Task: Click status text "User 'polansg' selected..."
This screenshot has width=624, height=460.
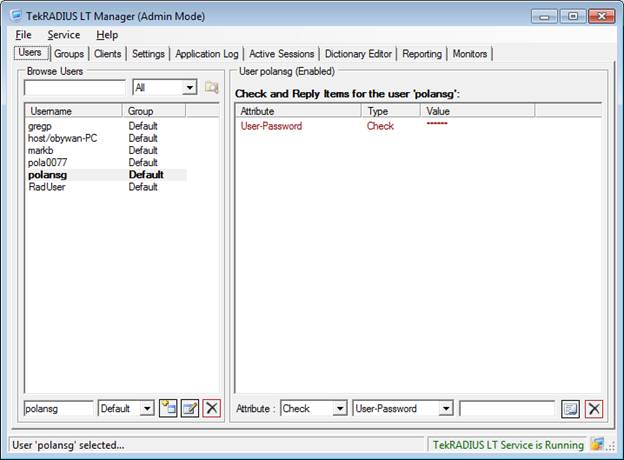Action: (68, 445)
